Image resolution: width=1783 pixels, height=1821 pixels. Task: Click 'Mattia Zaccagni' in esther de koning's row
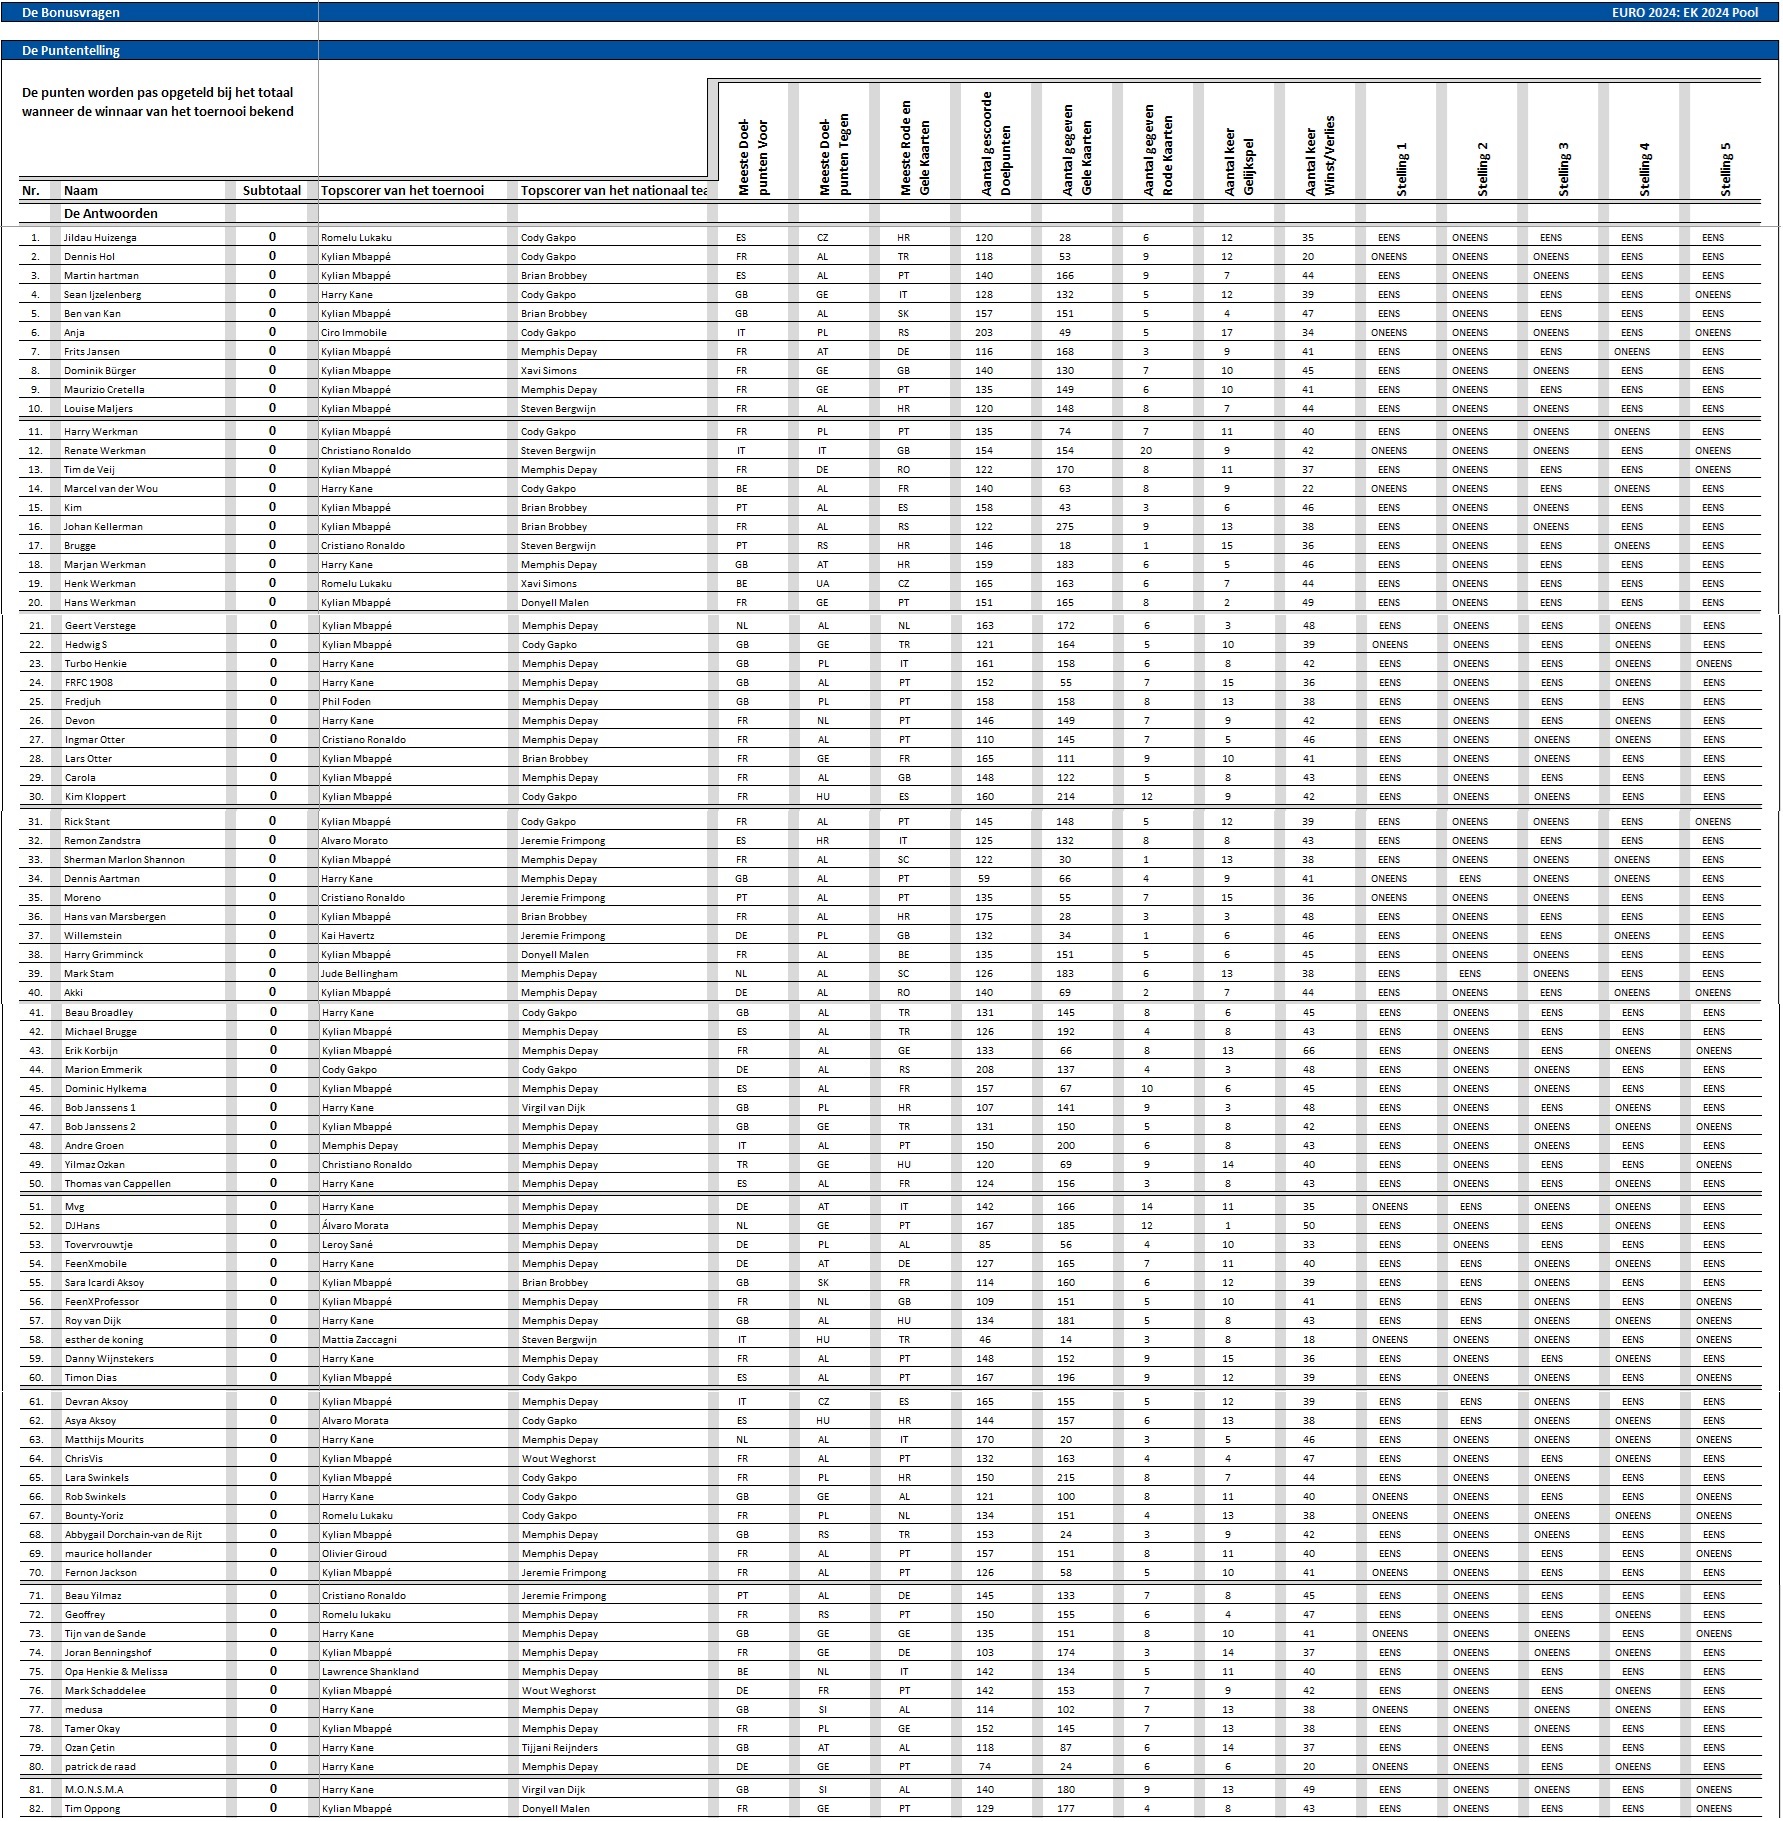(x=359, y=1340)
